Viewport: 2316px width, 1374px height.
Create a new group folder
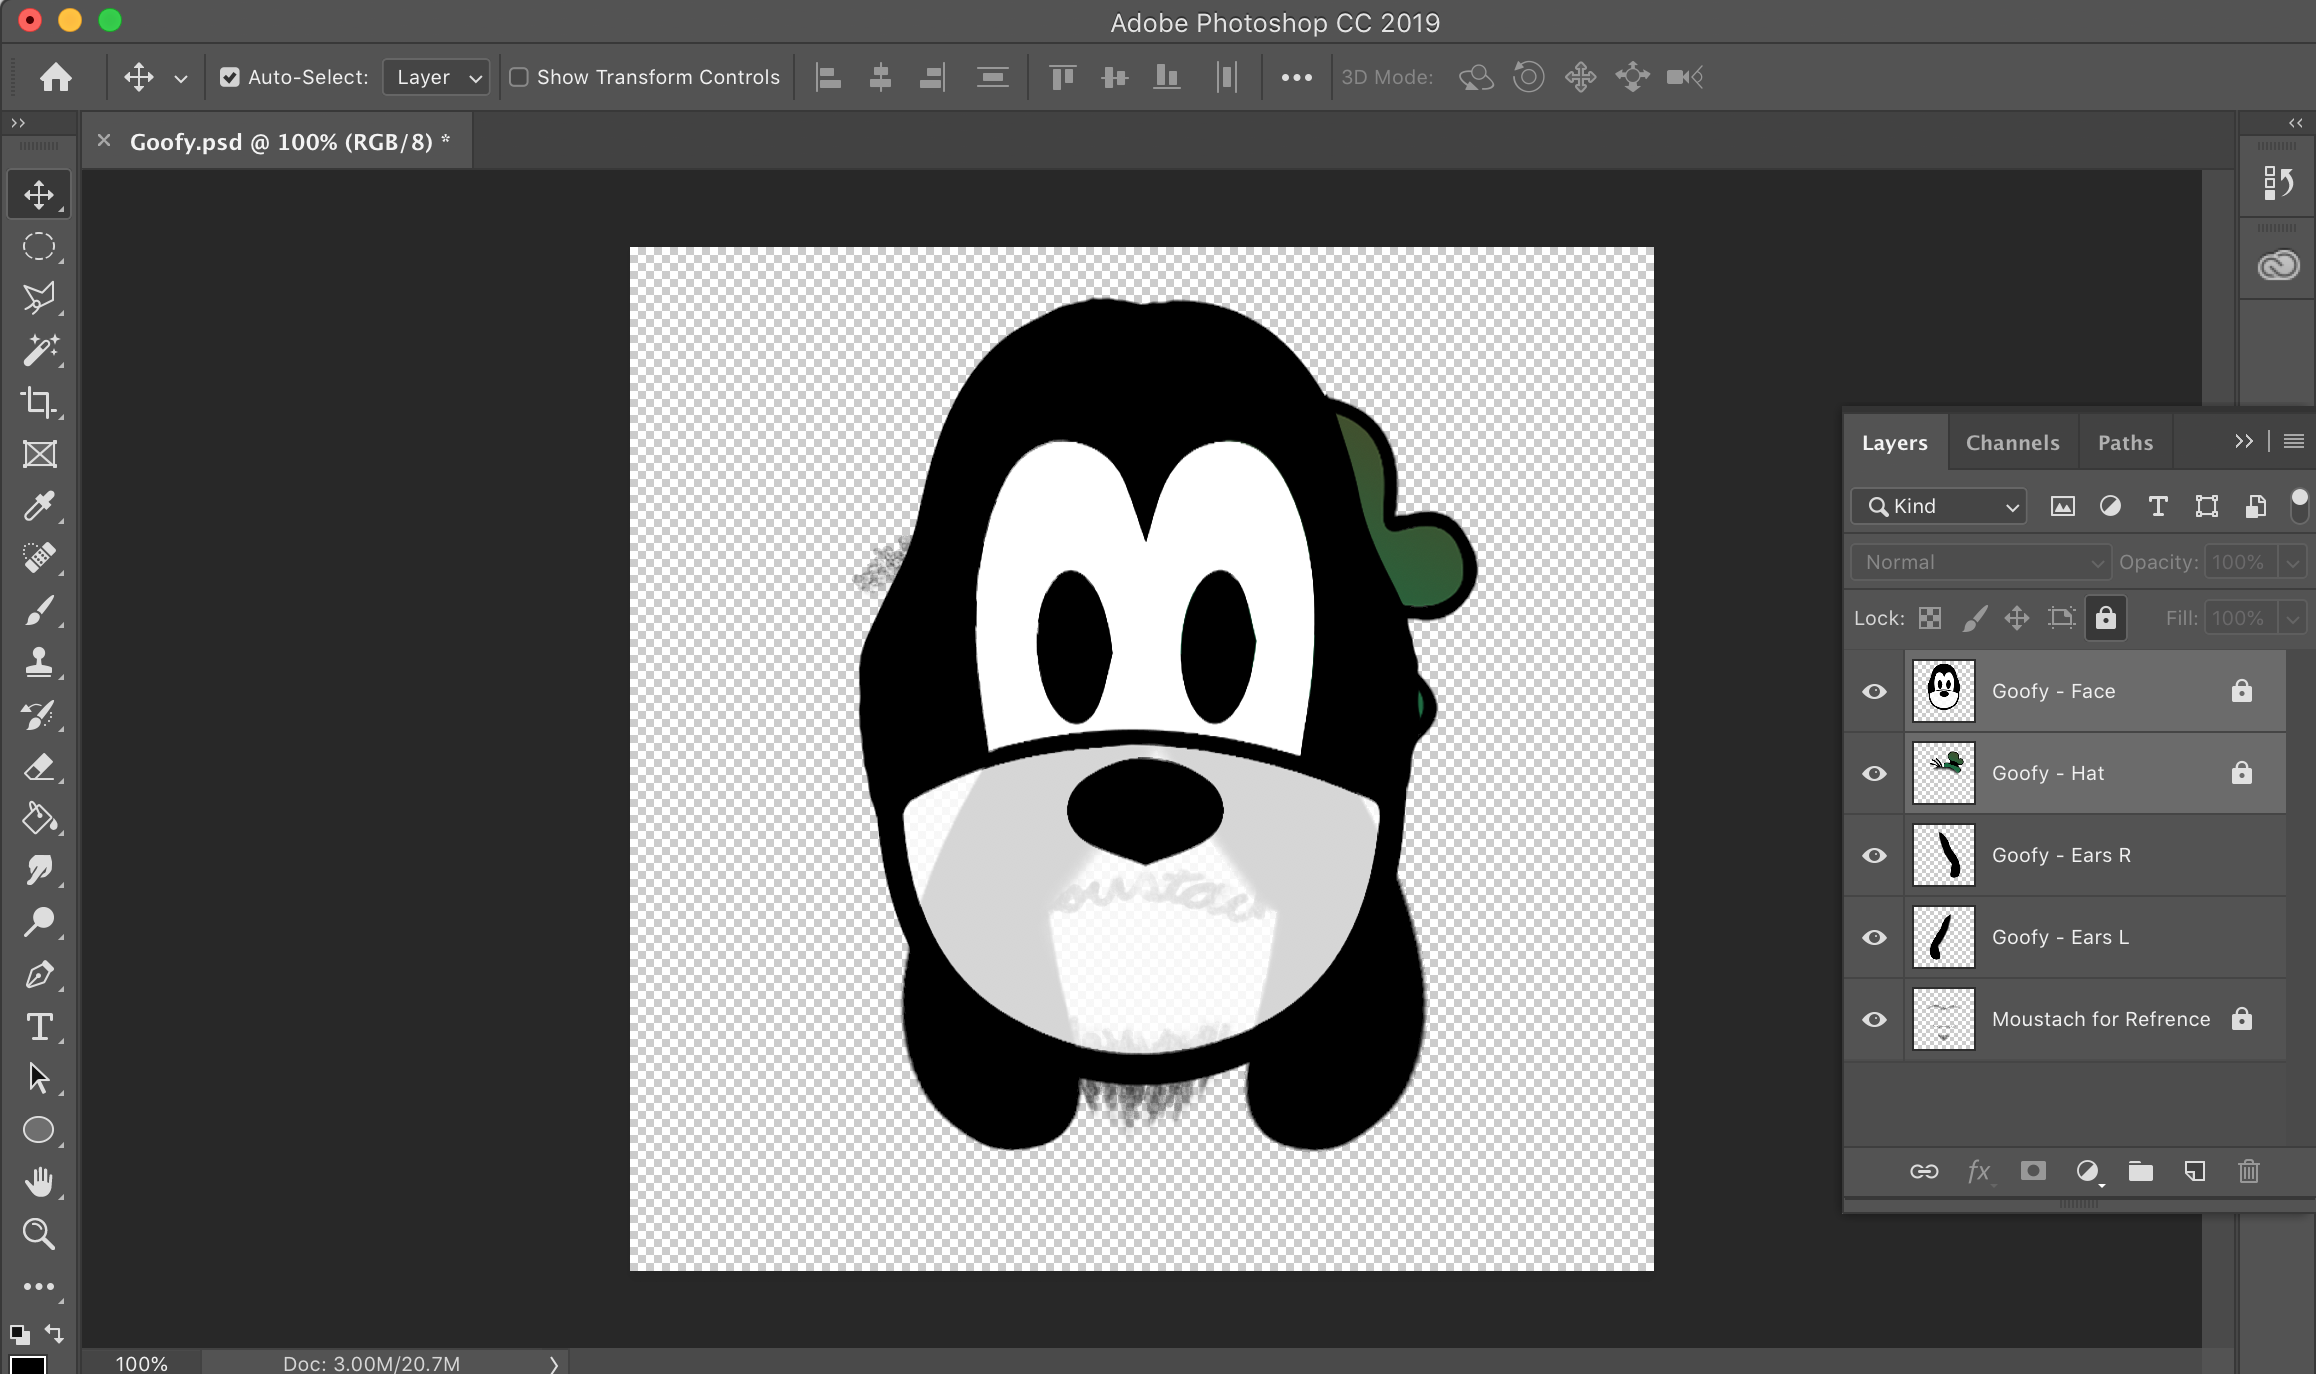(2141, 1171)
